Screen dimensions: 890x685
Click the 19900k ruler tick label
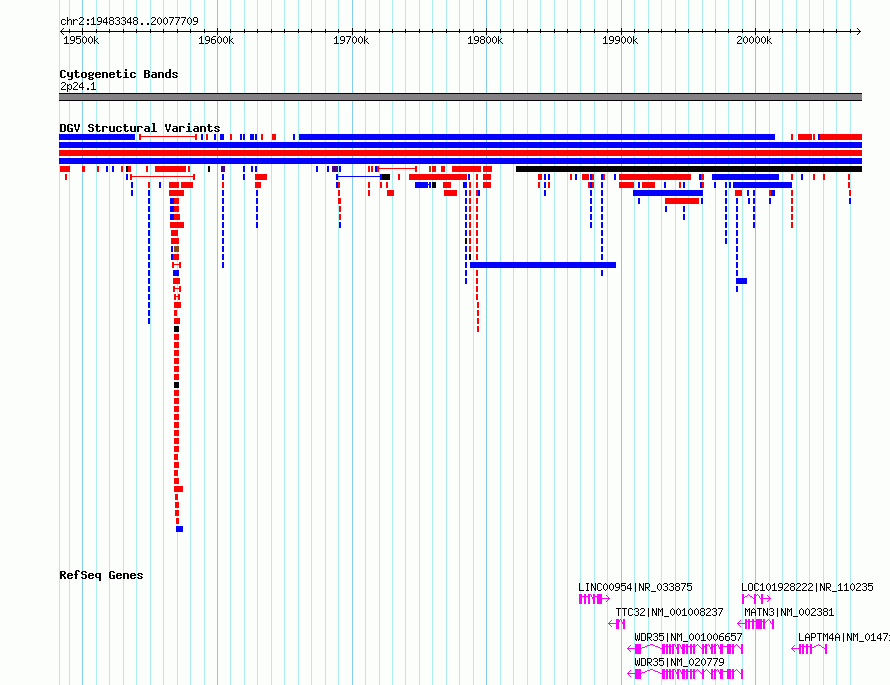pyautogui.click(x=620, y=40)
